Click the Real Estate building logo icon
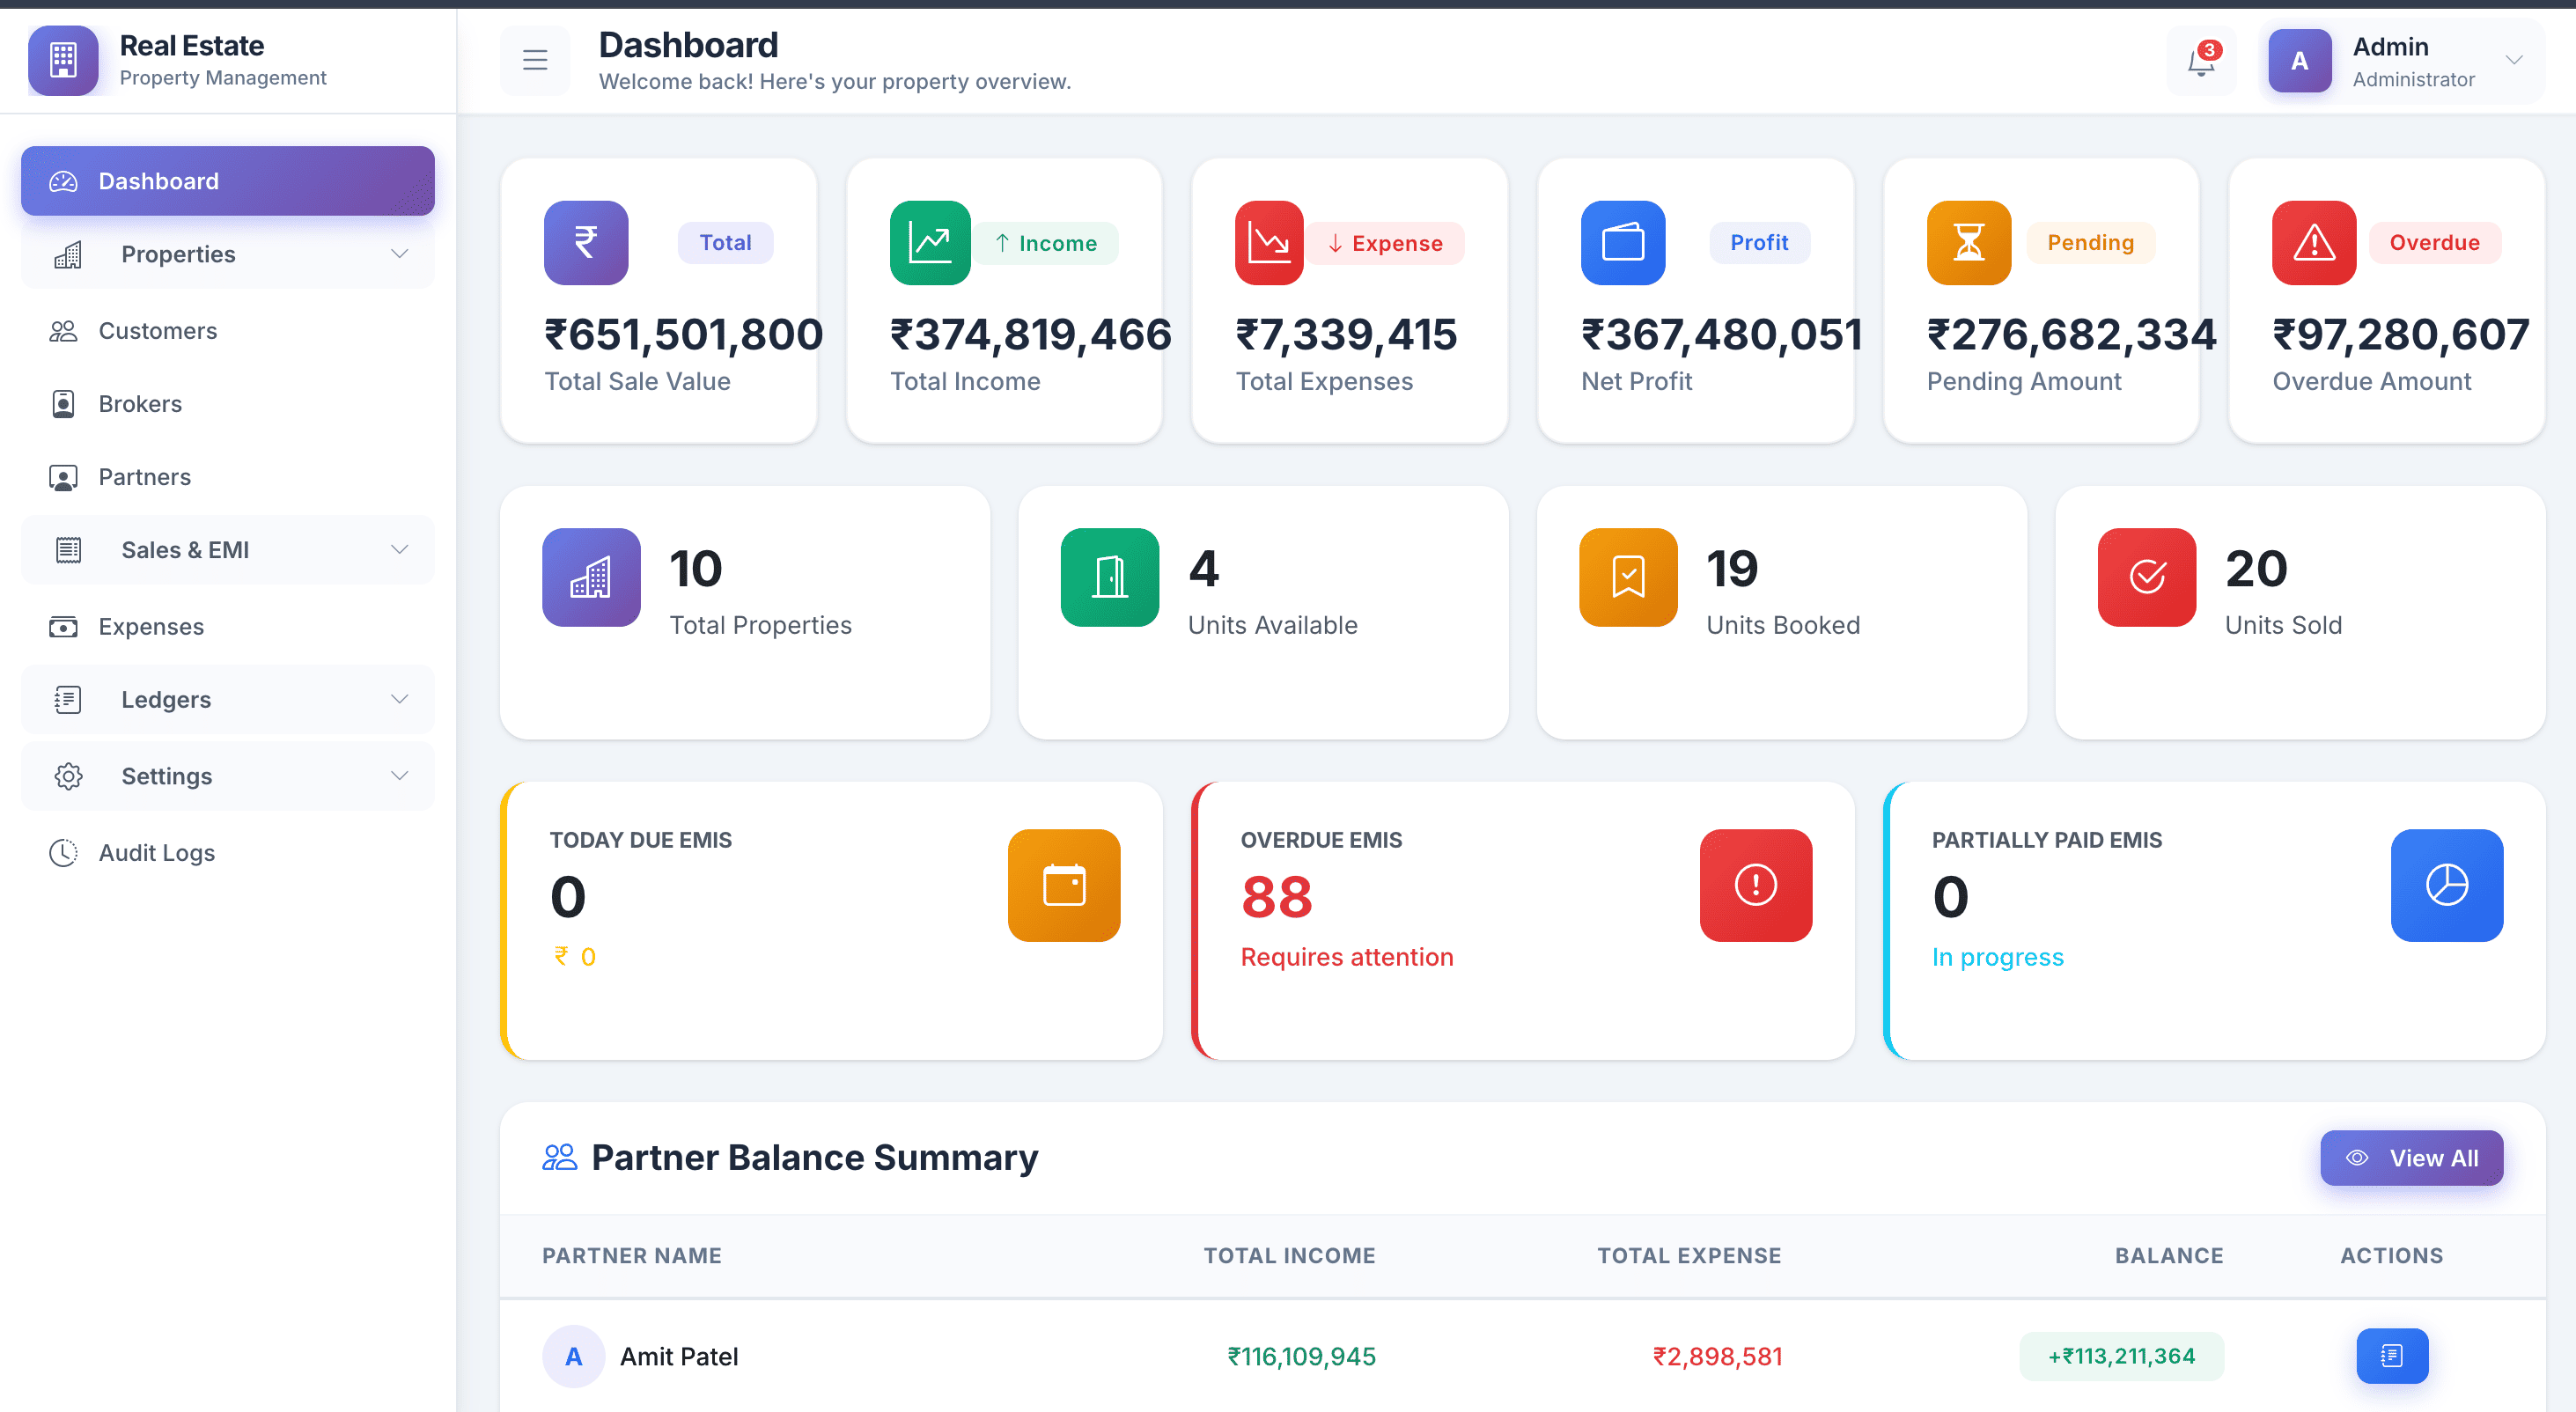This screenshot has width=2576, height=1412. [63, 60]
